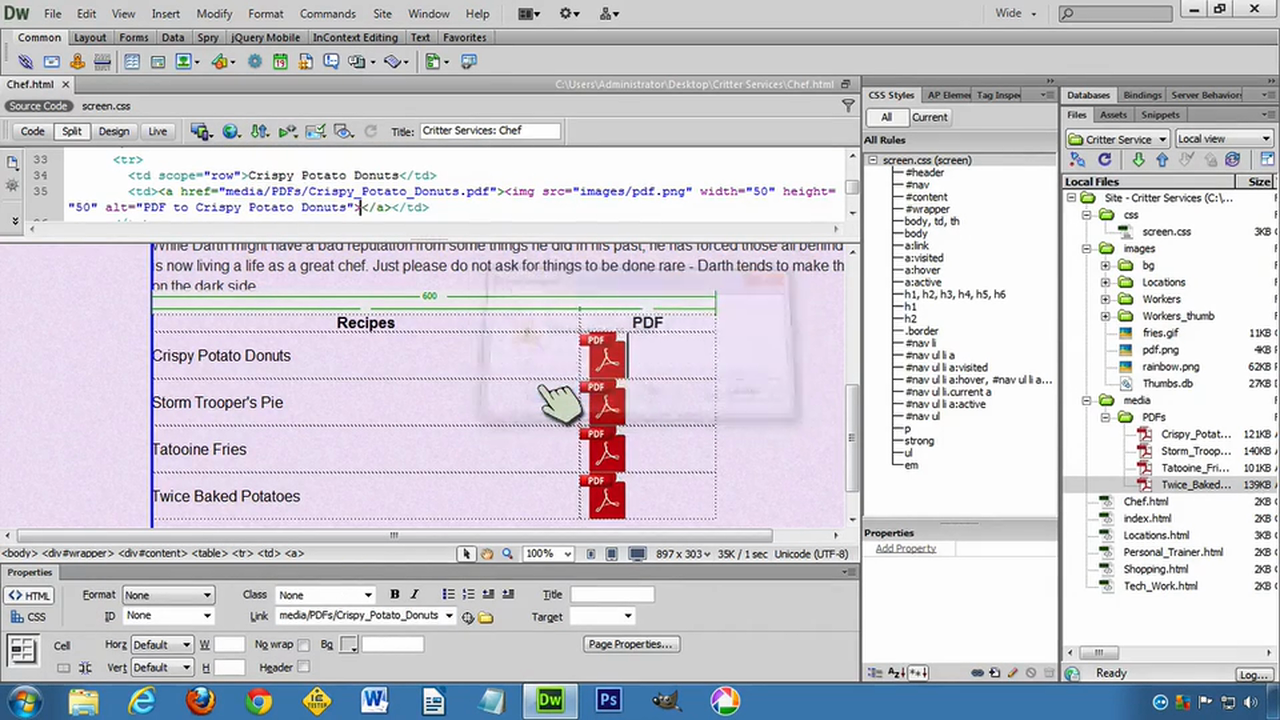Click the Page Properties button
The height and width of the screenshot is (720, 1280).
point(630,644)
